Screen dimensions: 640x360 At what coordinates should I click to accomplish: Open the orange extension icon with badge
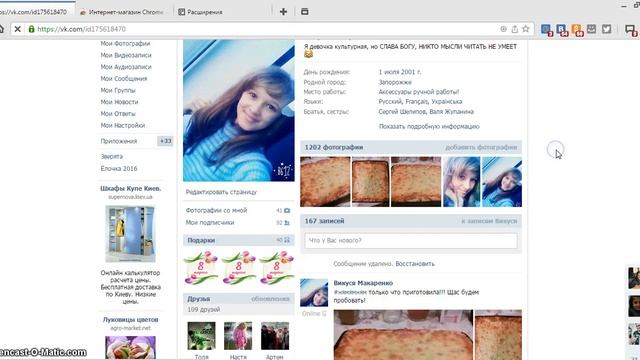click(577, 29)
